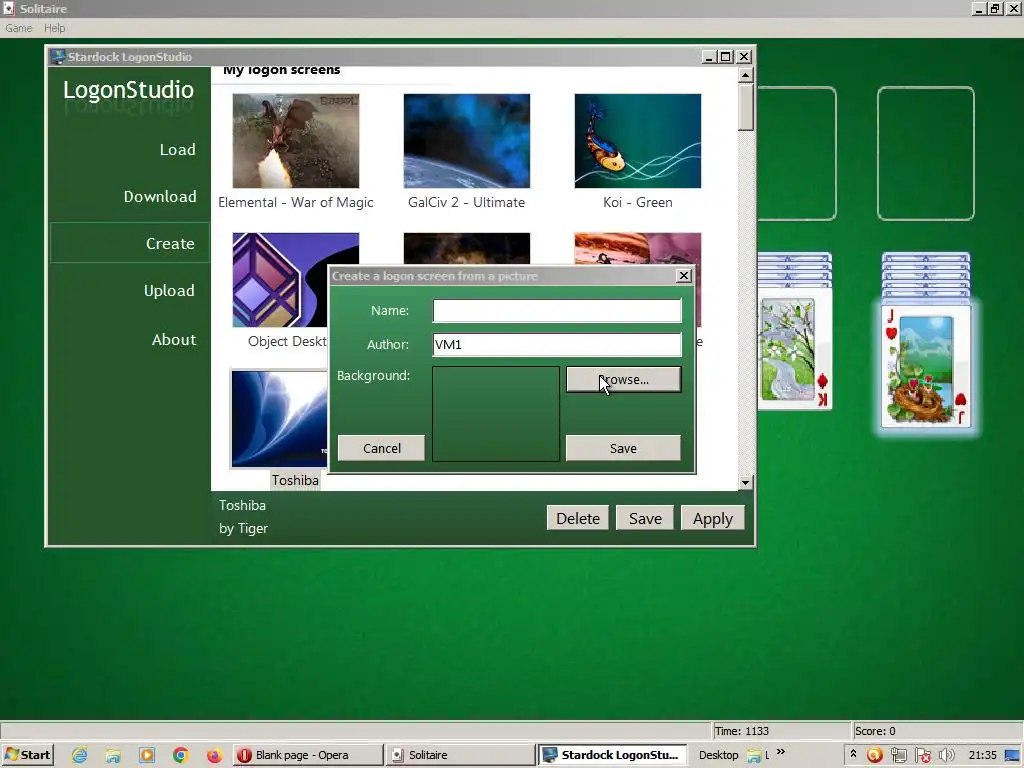Viewport: 1024px width, 768px height.
Task: Click the Author field containing VM1
Action: tap(557, 345)
